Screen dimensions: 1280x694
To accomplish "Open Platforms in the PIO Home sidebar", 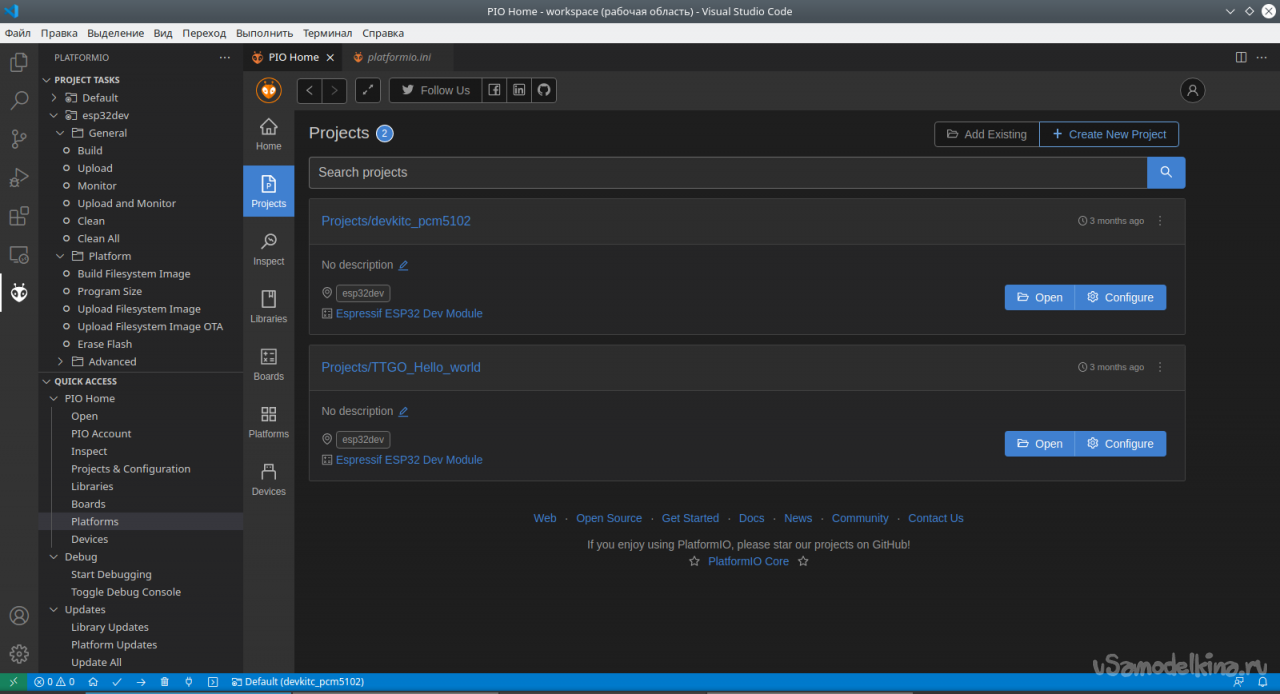I will 269,422.
